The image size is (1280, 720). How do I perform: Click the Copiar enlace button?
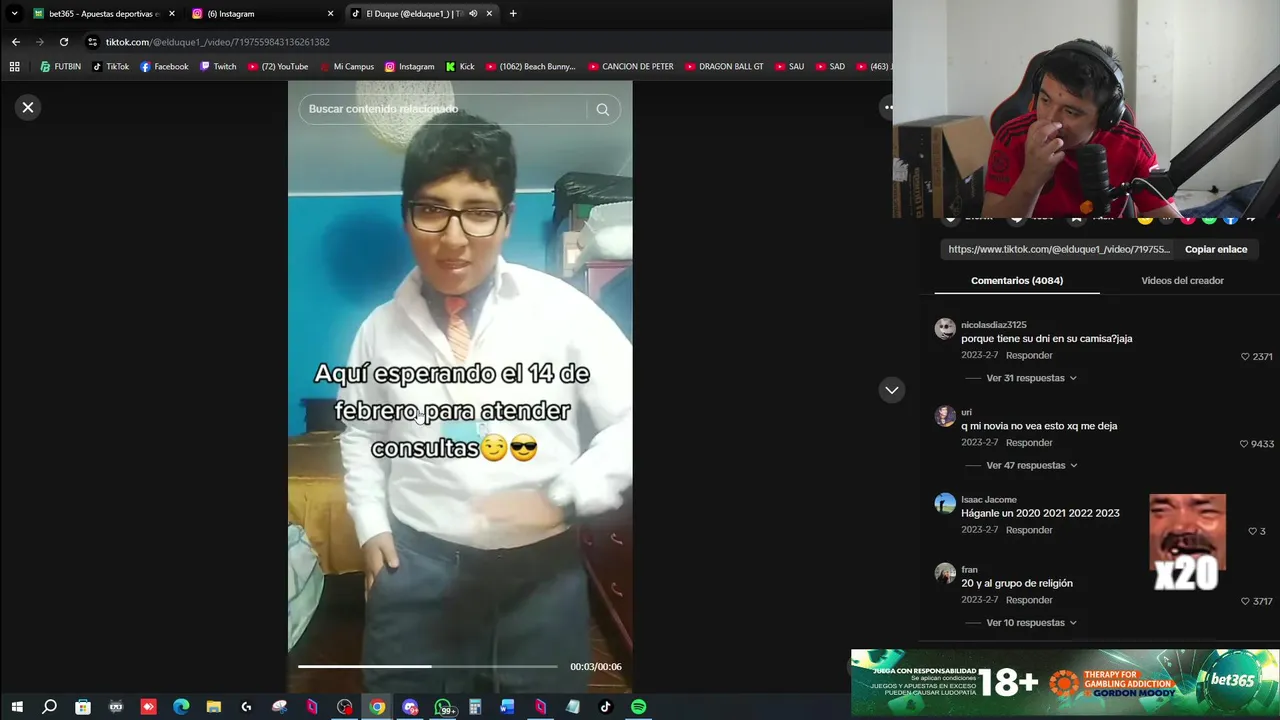click(x=1216, y=249)
